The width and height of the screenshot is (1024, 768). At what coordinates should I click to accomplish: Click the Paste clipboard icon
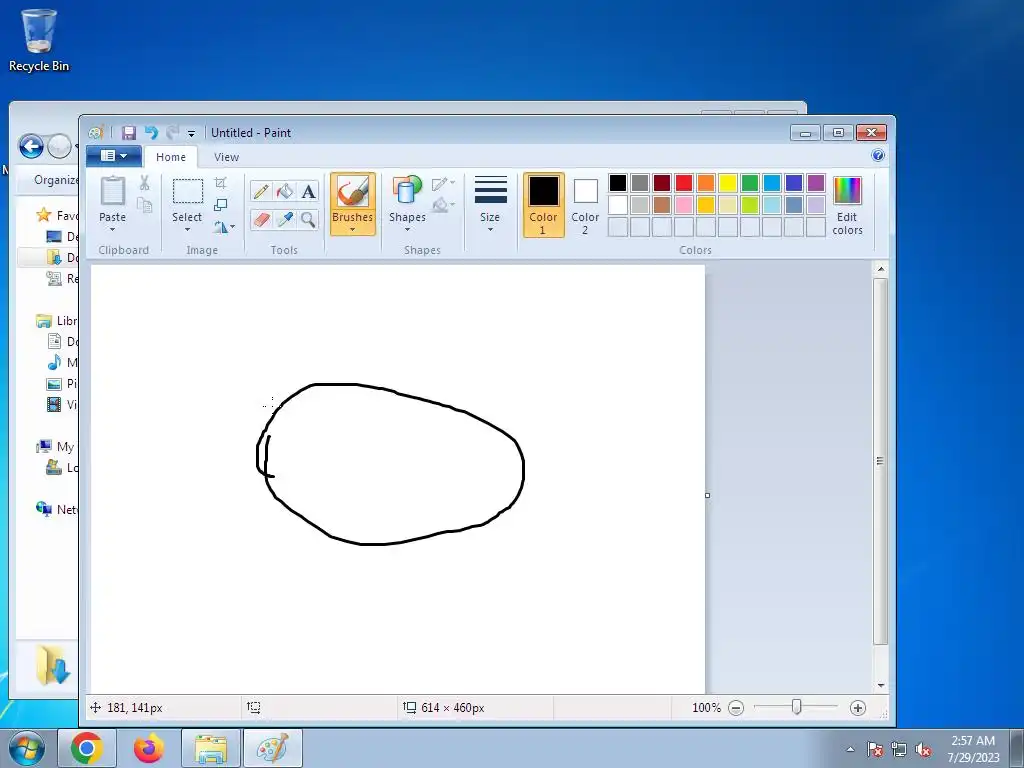pyautogui.click(x=112, y=191)
